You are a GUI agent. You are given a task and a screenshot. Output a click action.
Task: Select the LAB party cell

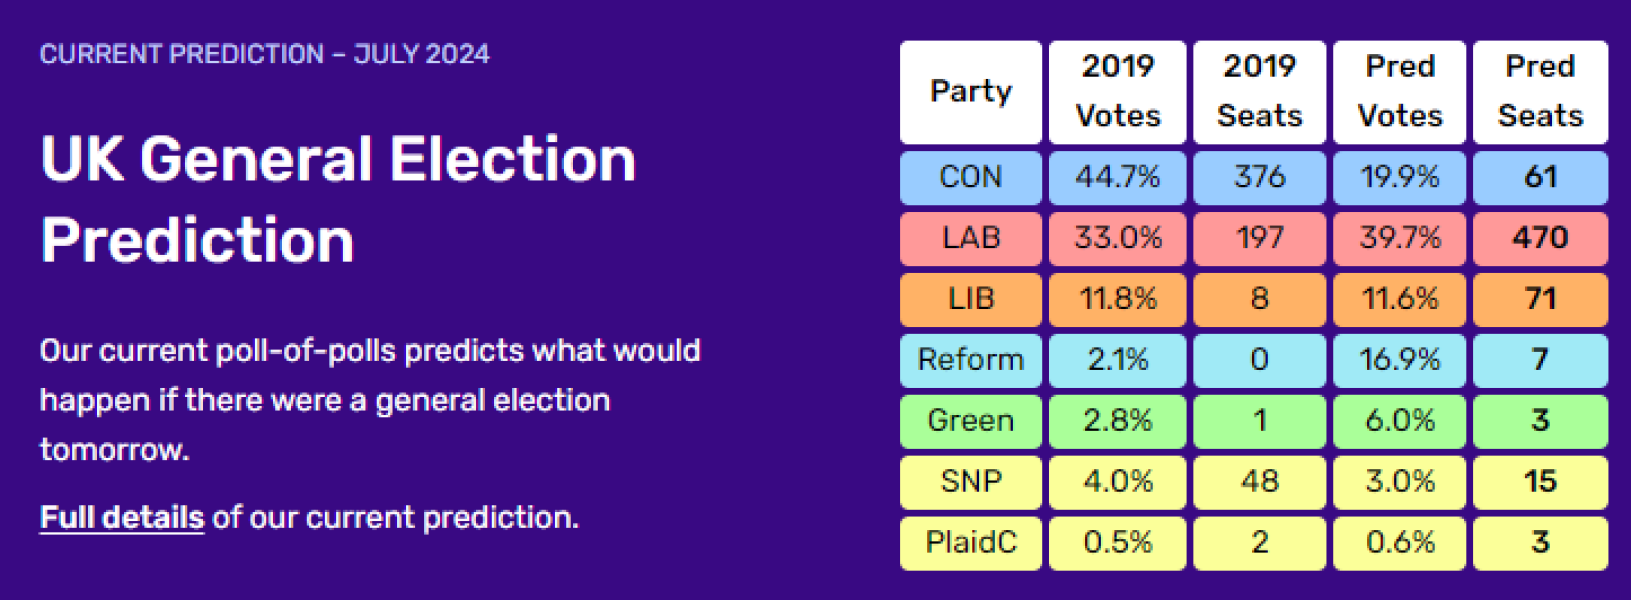click(x=970, y=238)
